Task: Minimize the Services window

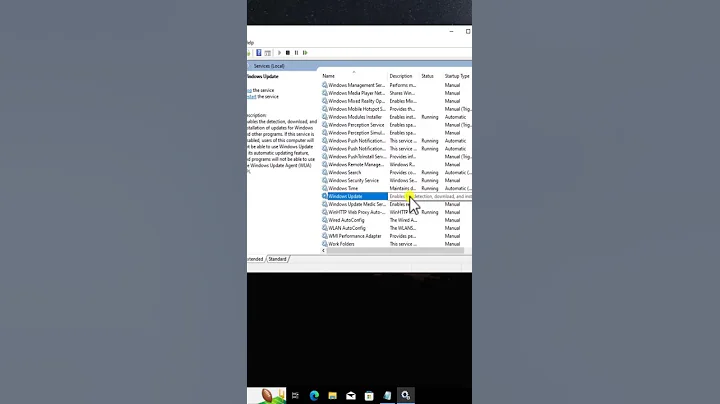Action: [x=451, y=32]
